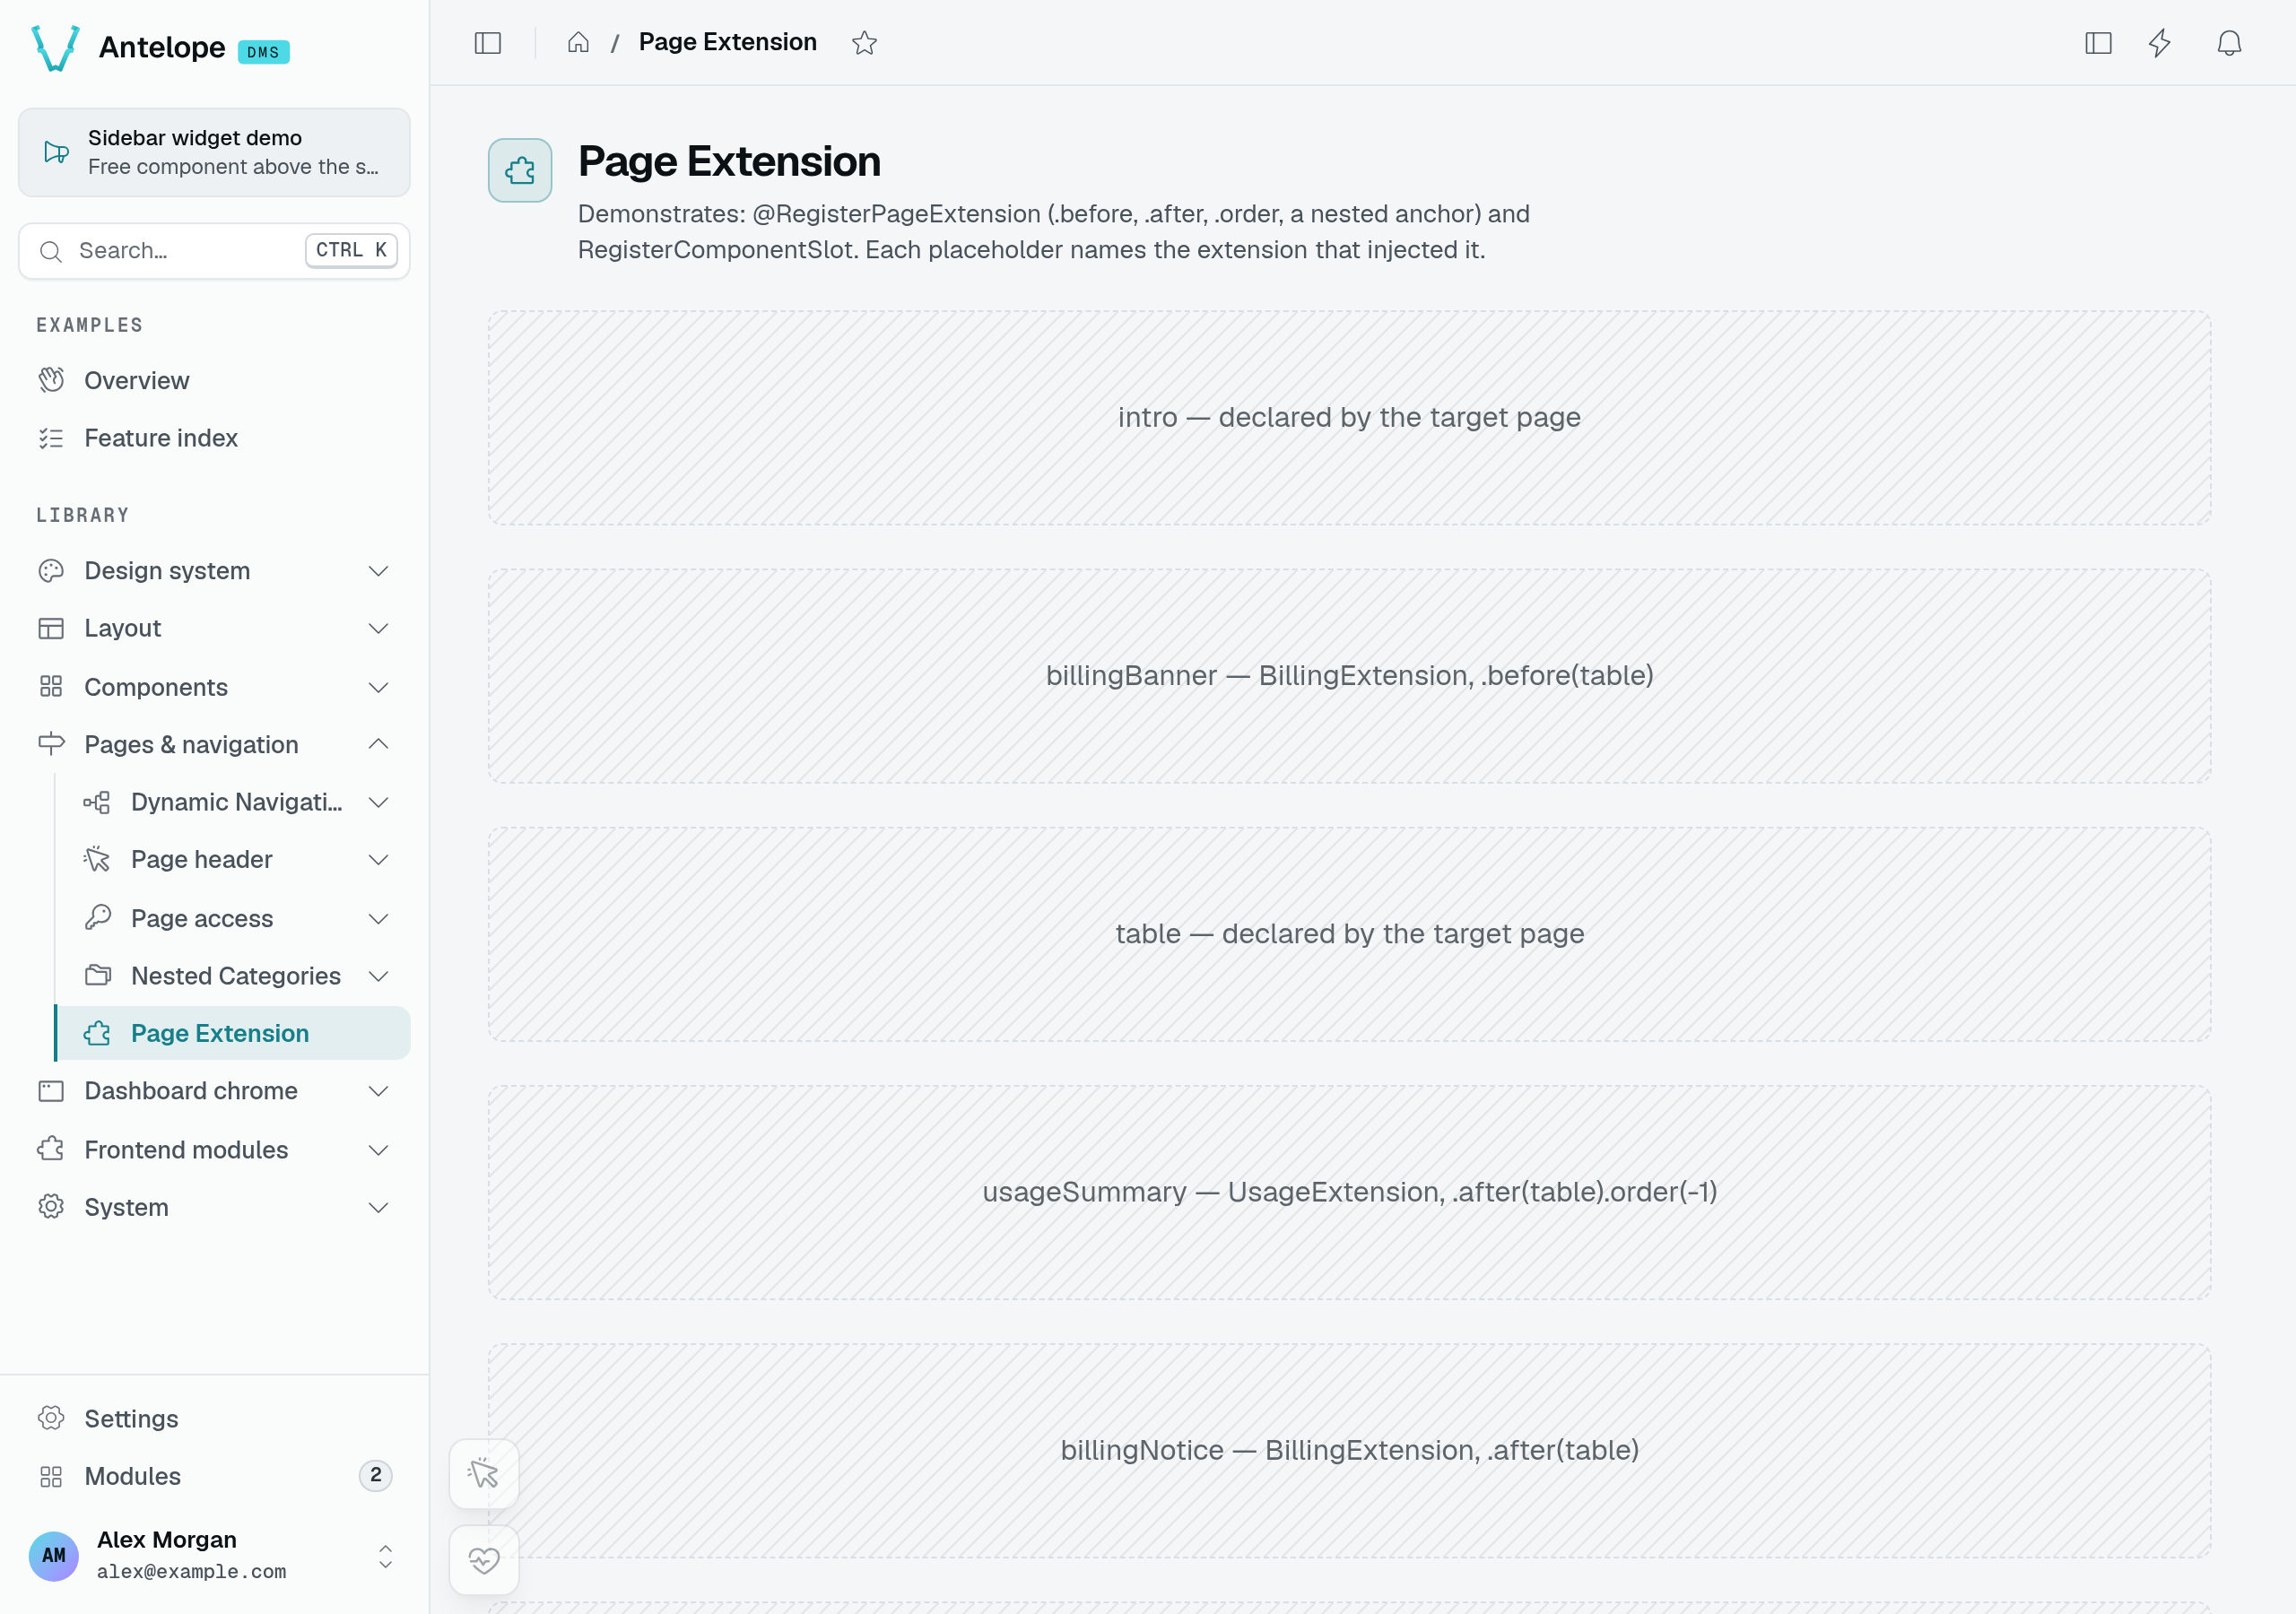Click the lightning bolt quick actions icon

2160,43
